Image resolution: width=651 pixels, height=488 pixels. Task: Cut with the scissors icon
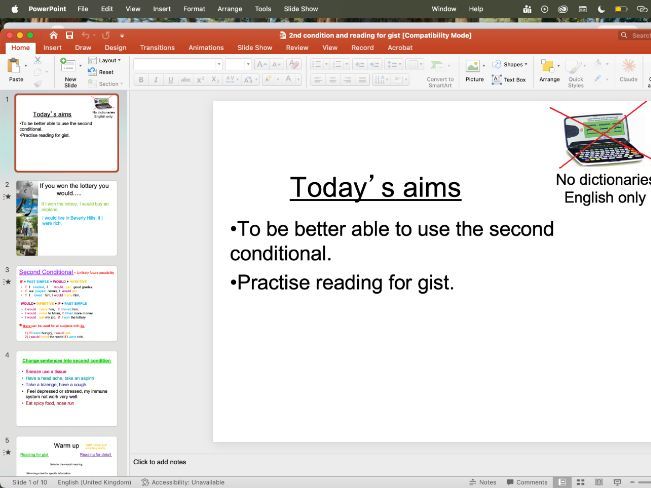pos(37,61)
